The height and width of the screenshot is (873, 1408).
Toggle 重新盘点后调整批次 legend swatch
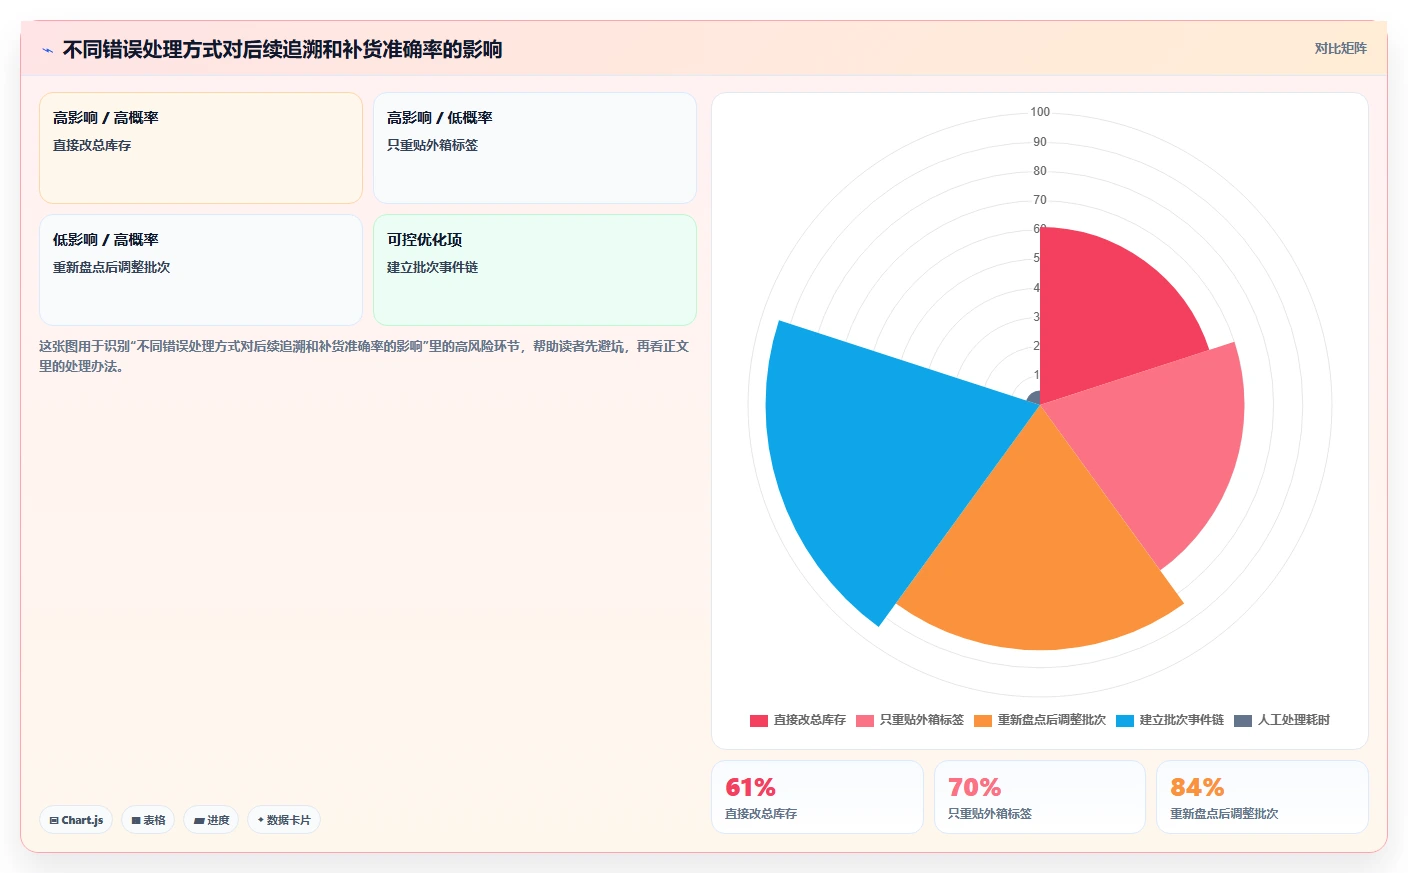tap(983, 720)
